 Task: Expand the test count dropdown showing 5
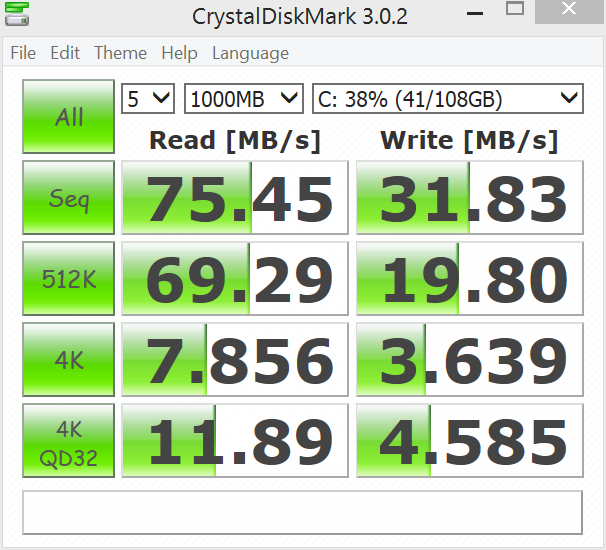[148, 99]
